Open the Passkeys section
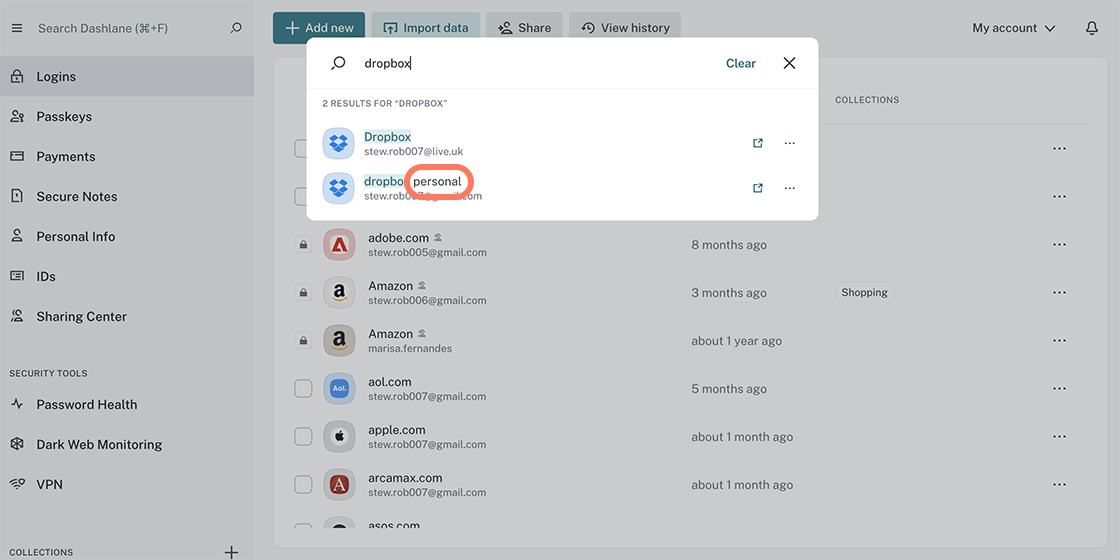 click(x=64, y=117)
